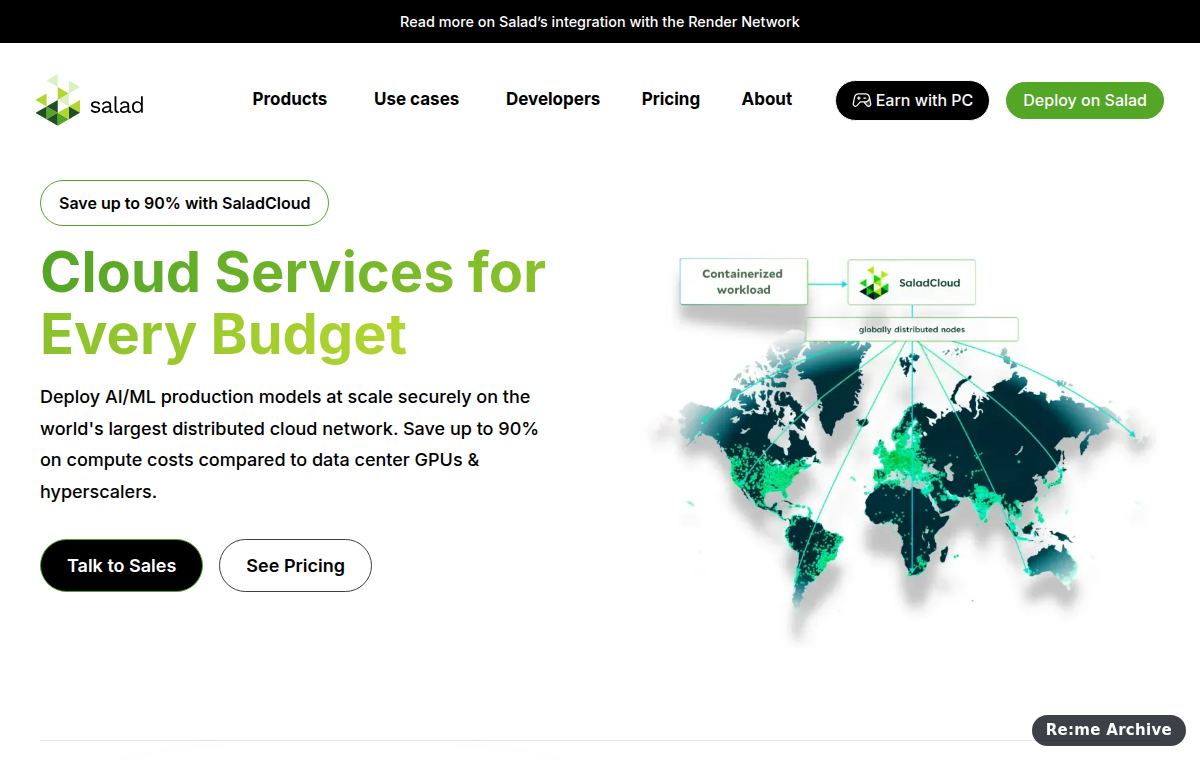Screen dimensions: 1200x760
Task: Open the Developers menu
Action: click(553, 99)
